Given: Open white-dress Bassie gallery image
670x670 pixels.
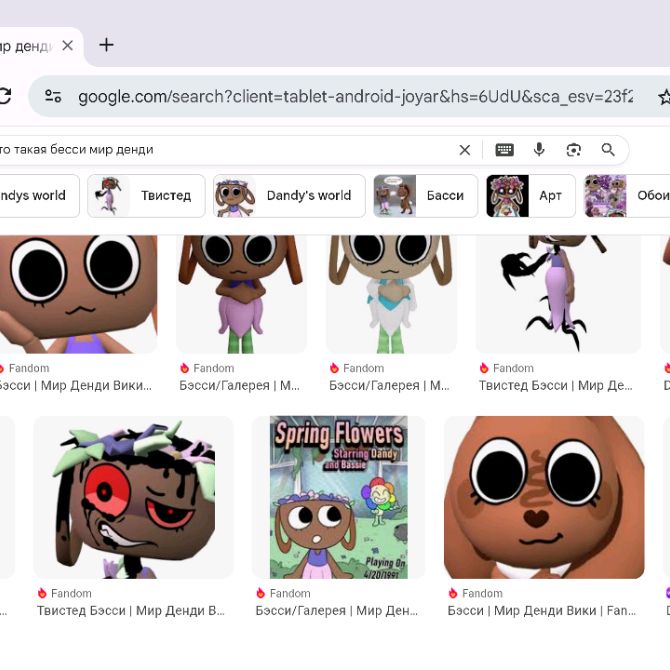Looking at the screenshot, I should [x=391, y=294].
